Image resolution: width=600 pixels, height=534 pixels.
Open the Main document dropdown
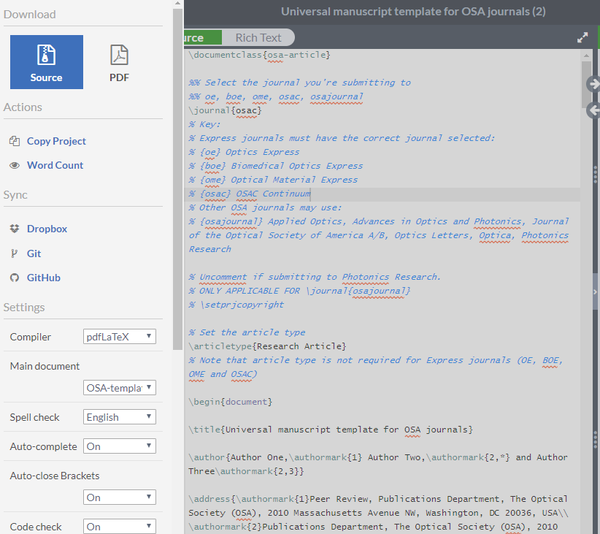[x=119, y=388]
